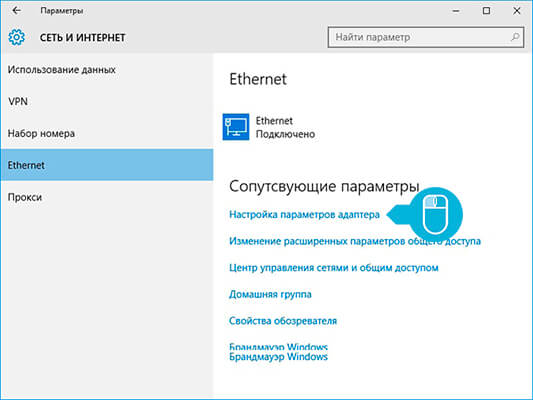The width and height of the screenshot is (533, 400).
Task: Click the blue mouse pointer callout icon
Action: (x=435, y=214)
